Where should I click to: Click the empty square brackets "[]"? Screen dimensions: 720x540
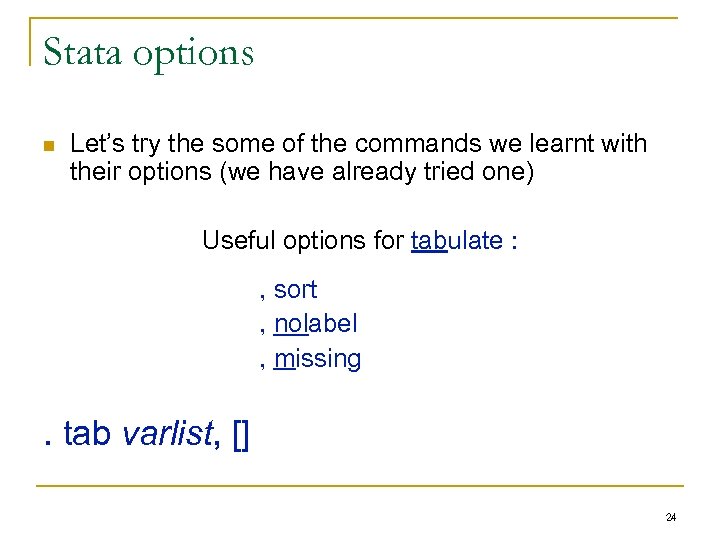(240, 435)
